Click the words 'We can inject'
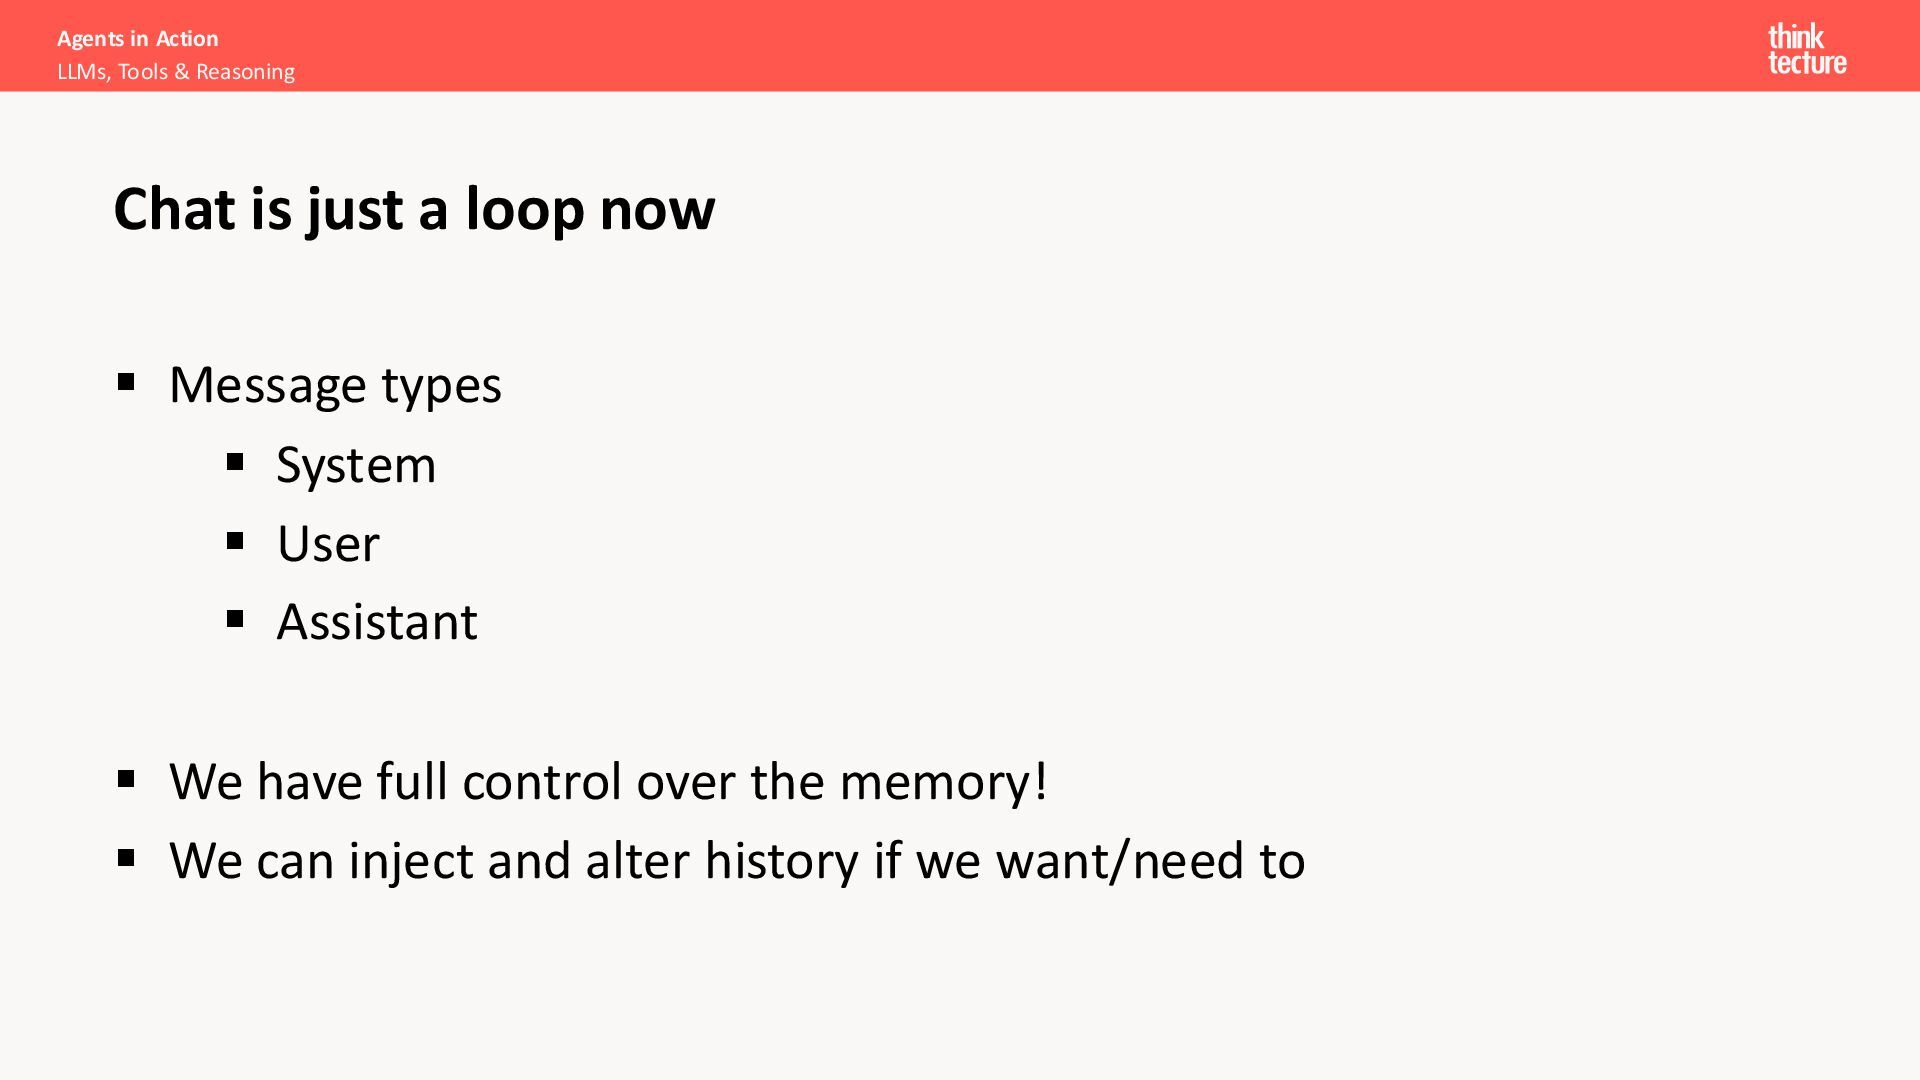 [x=321, y=861]
